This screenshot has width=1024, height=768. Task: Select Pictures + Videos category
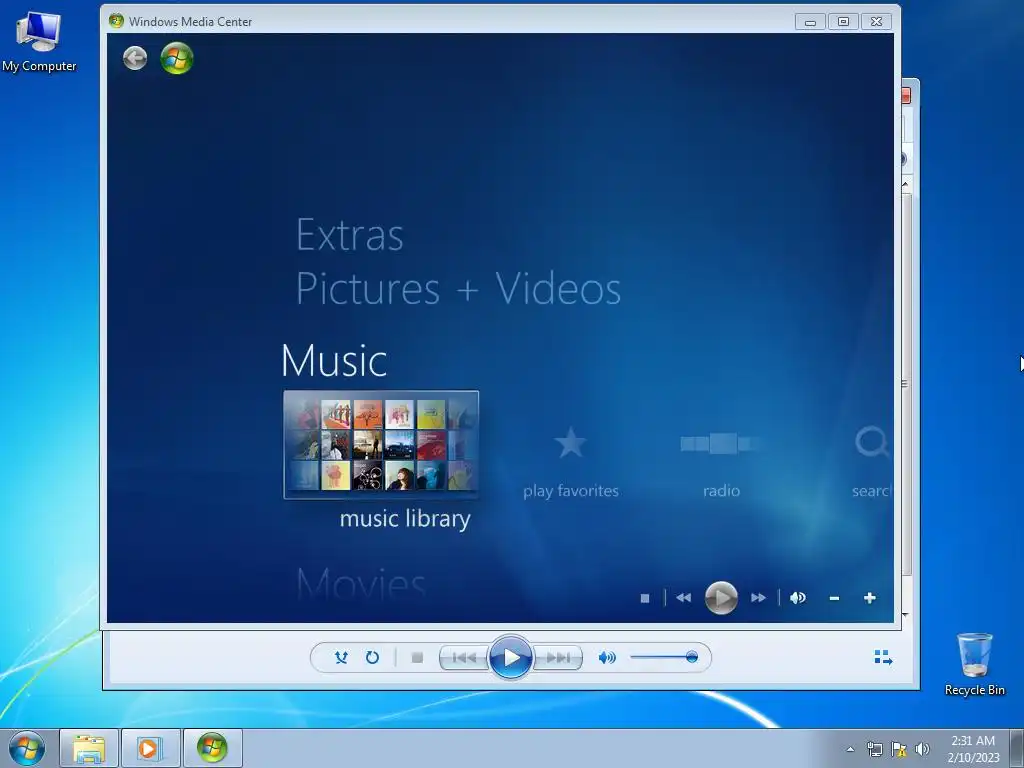(x=458, y=288)
